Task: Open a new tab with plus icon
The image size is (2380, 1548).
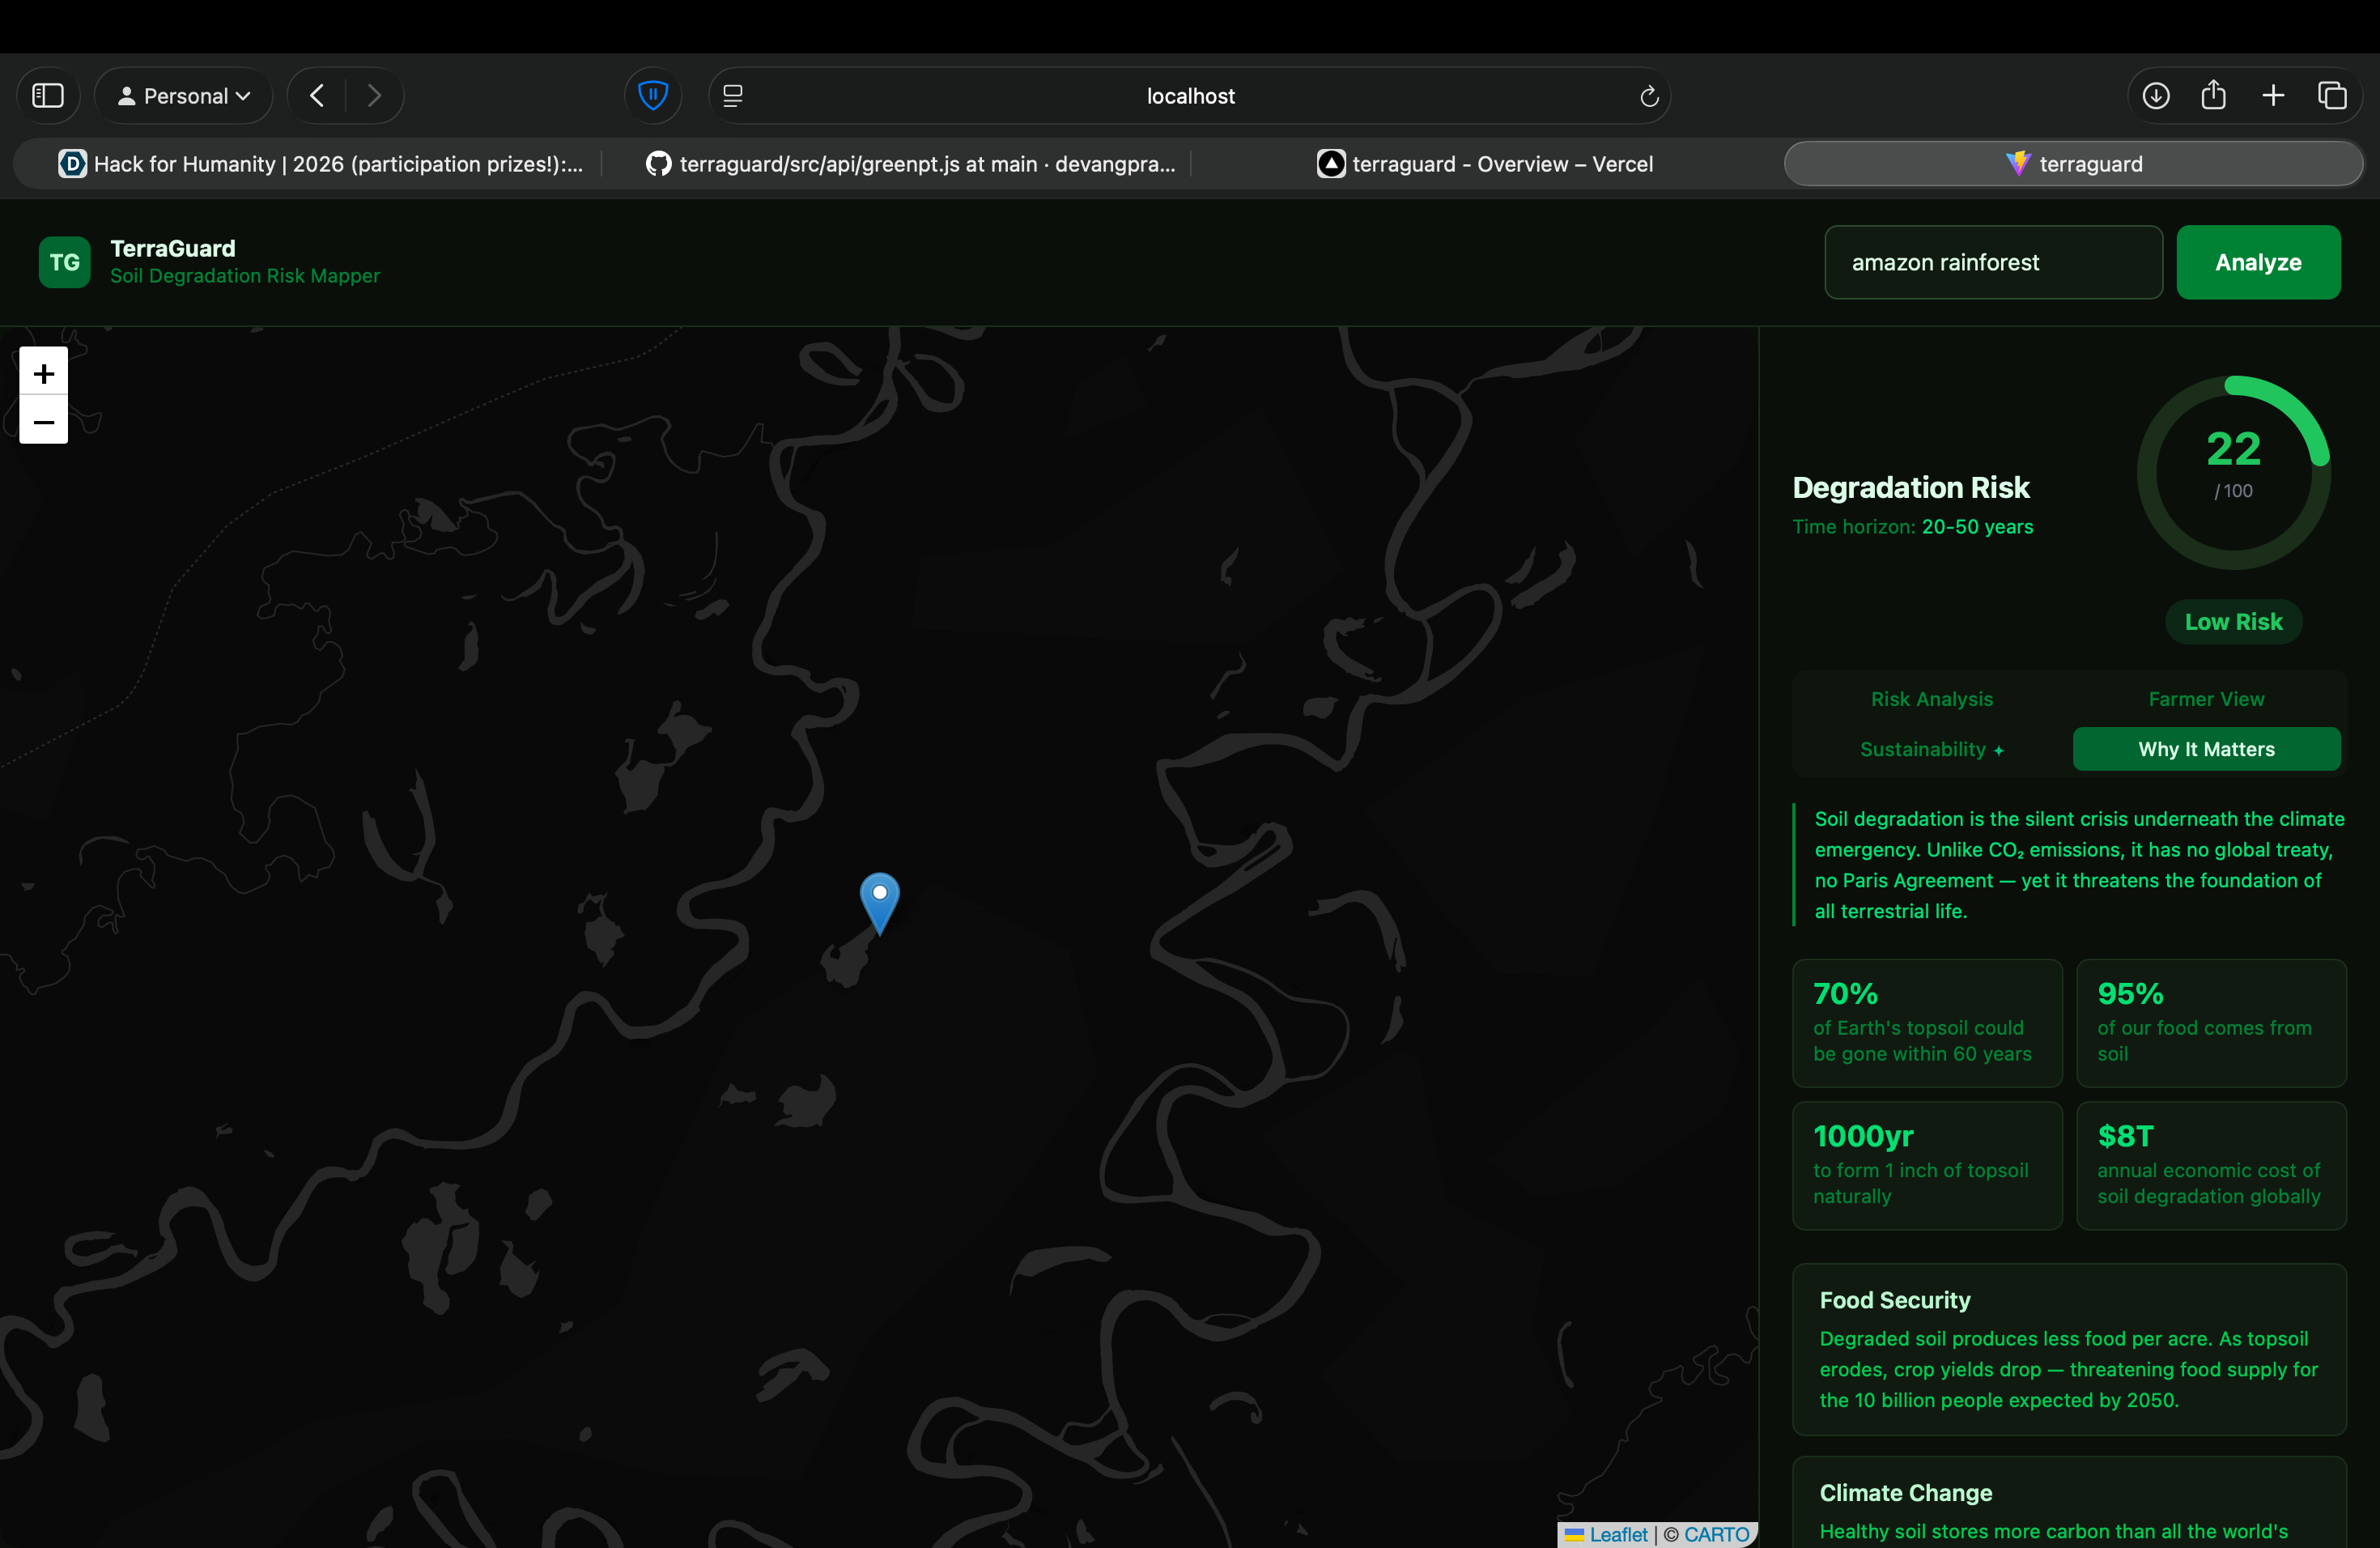Action: pos(2273,96)
